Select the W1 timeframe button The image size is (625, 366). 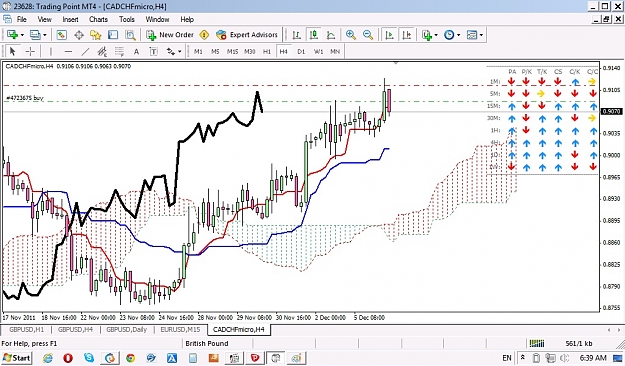tap(318, 51)
